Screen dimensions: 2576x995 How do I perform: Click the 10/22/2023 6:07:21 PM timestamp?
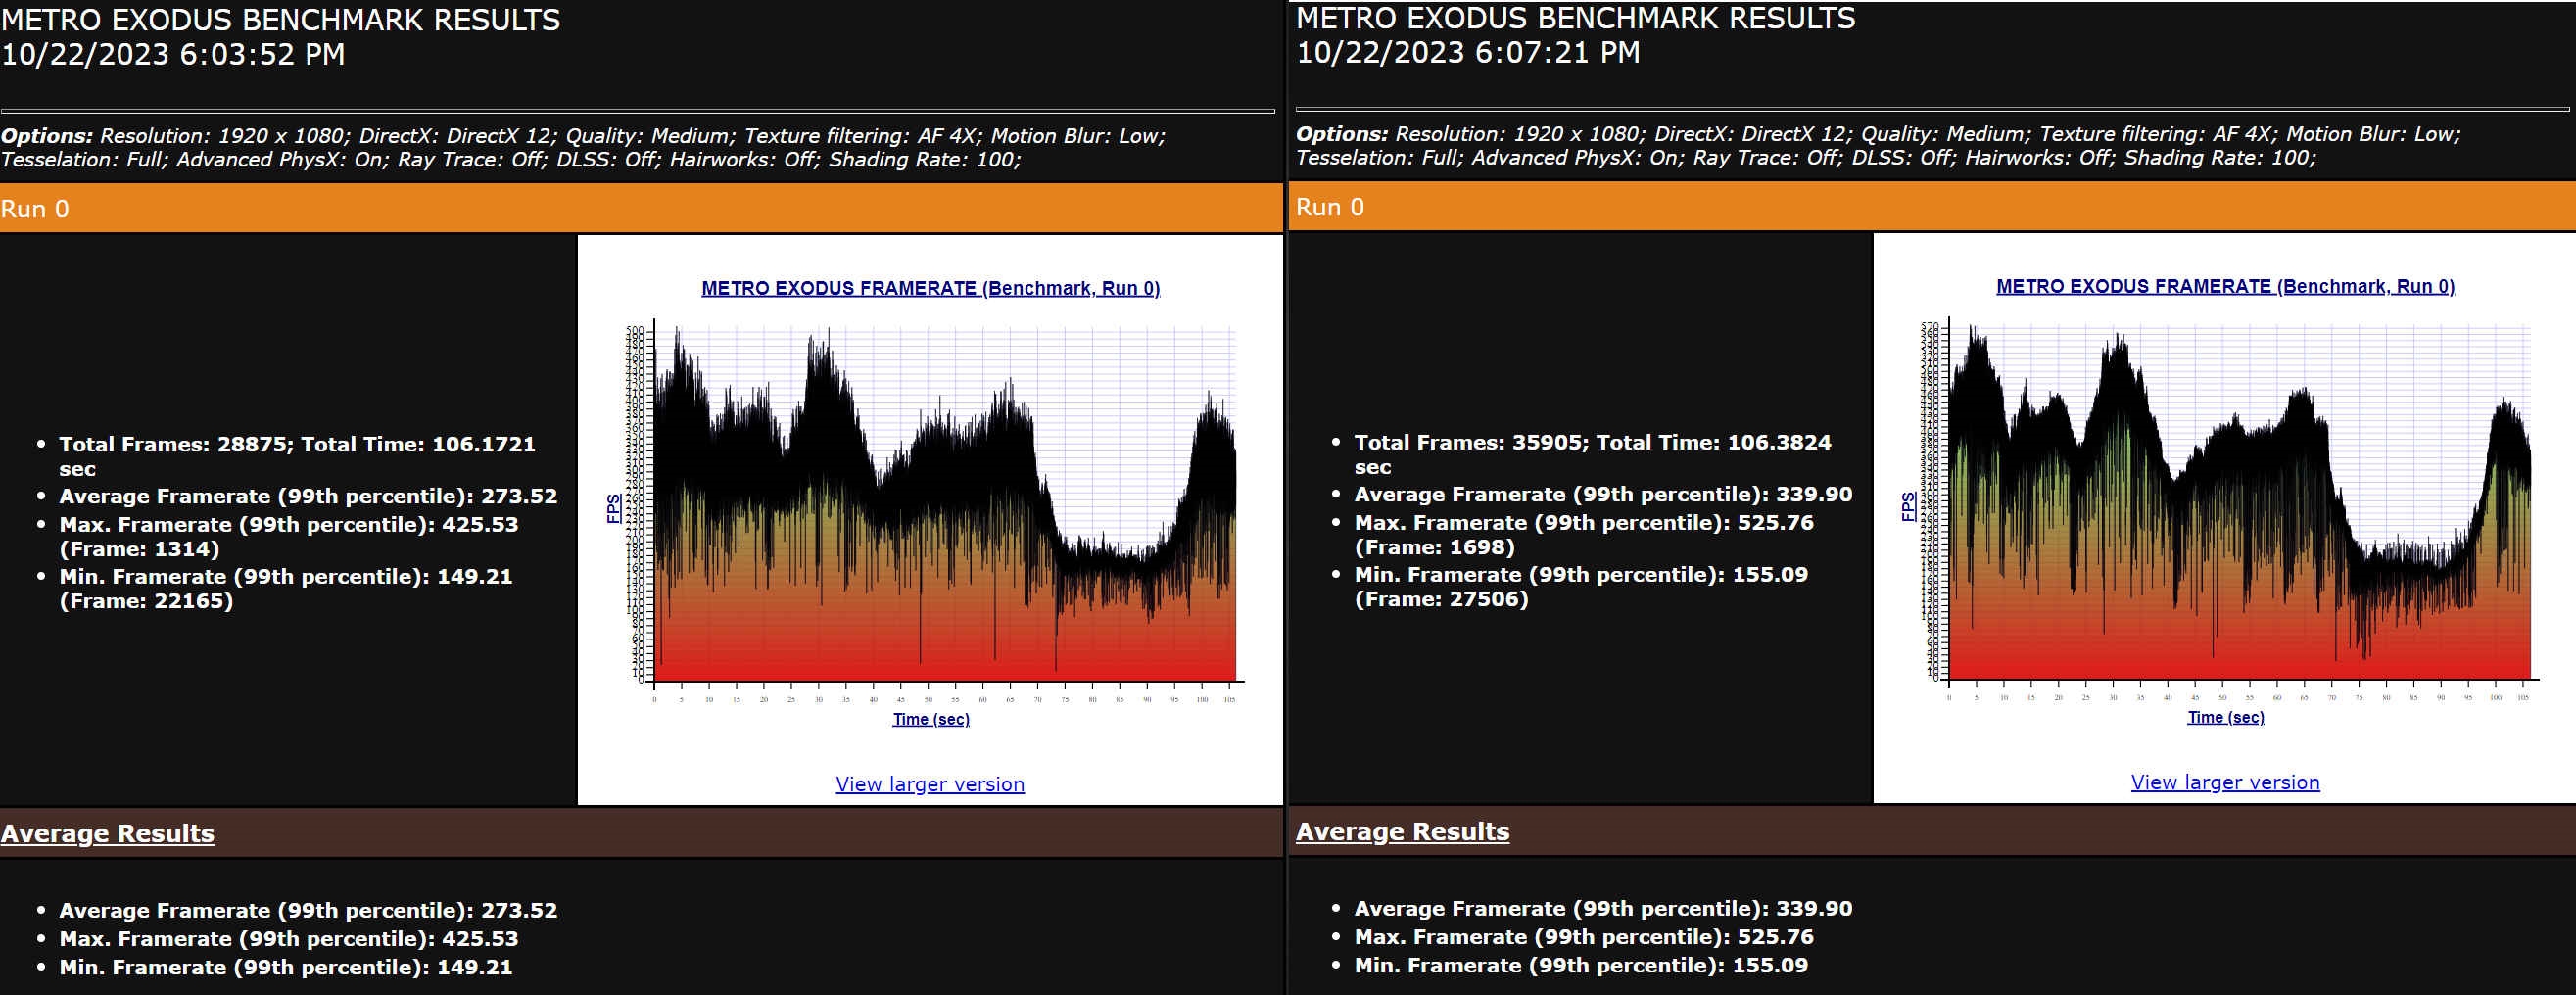[x=1468, y=52]
